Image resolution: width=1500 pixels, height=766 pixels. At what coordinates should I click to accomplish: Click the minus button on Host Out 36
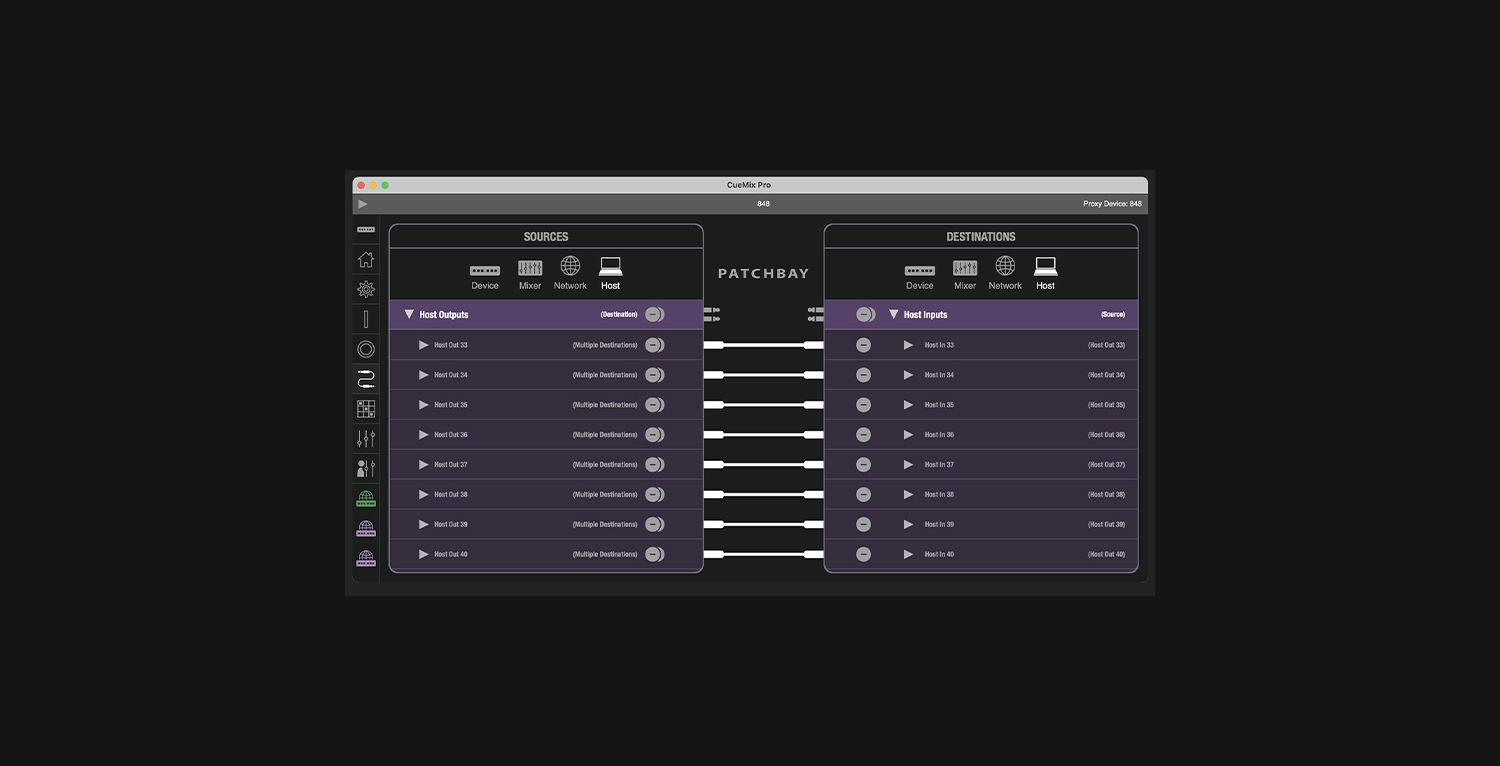pyautogui.click(x=654, y=435)
